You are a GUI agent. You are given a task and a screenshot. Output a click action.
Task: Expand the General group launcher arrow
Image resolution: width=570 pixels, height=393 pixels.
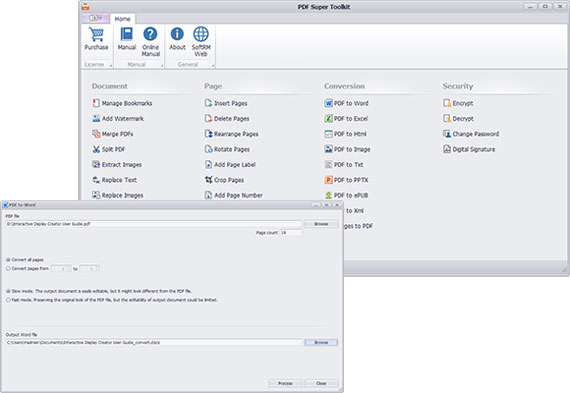[x=213, y=66]
